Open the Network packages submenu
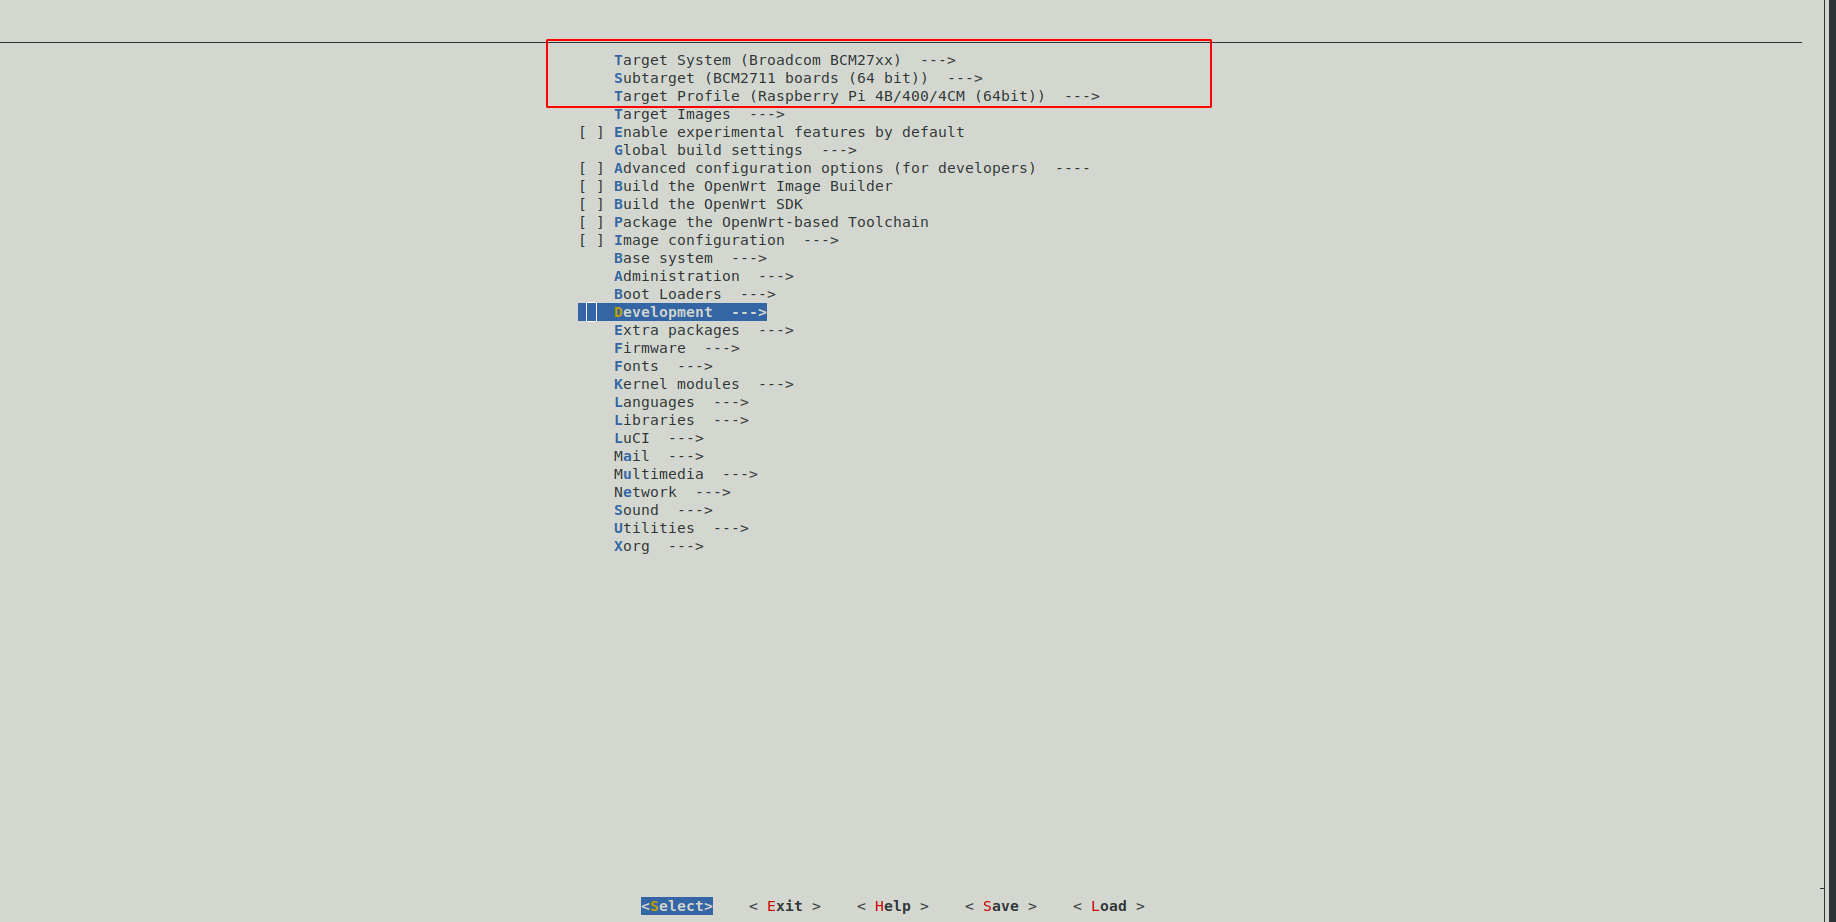The image size is (1836, 922). (x=645, y=491)
